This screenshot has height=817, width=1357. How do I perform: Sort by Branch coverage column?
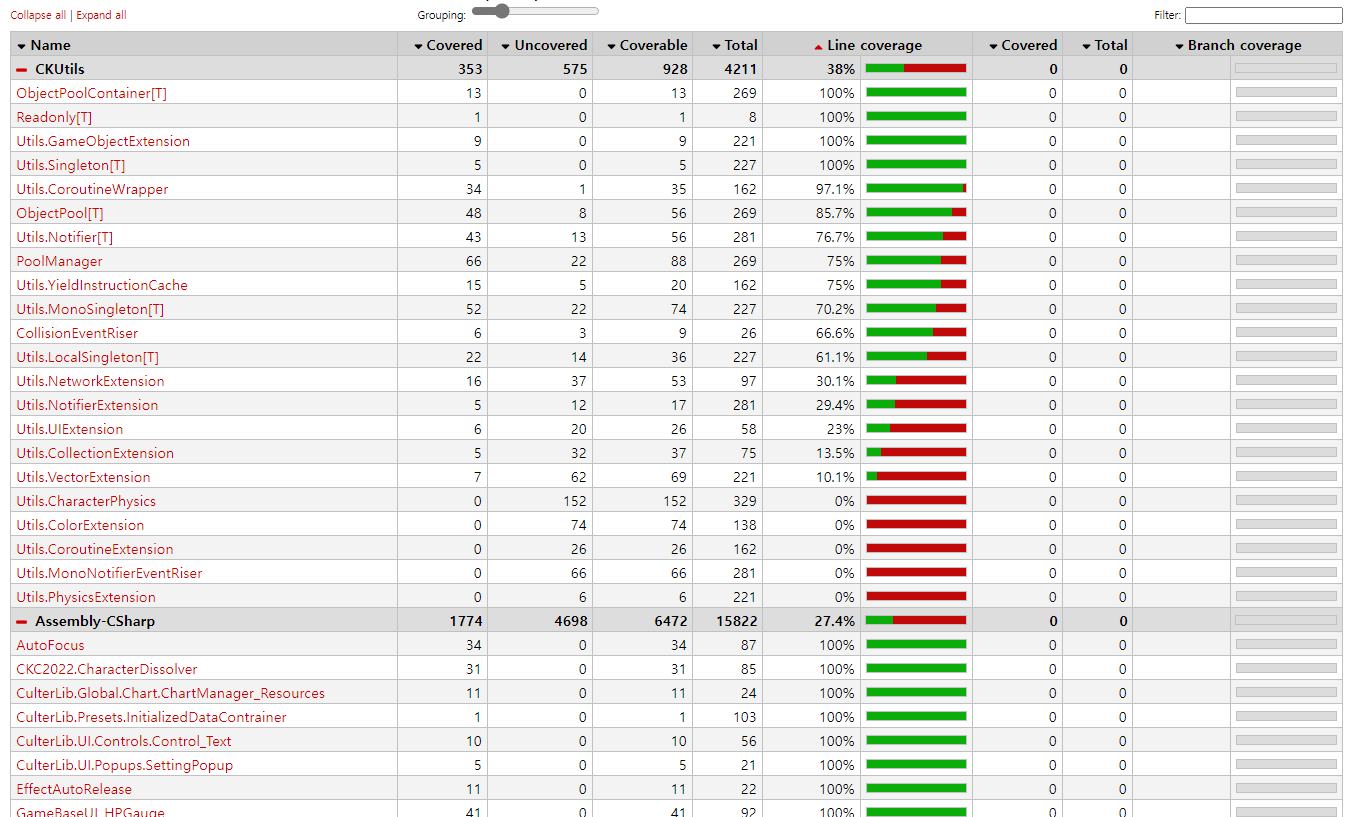click(x=1238, y=45)
